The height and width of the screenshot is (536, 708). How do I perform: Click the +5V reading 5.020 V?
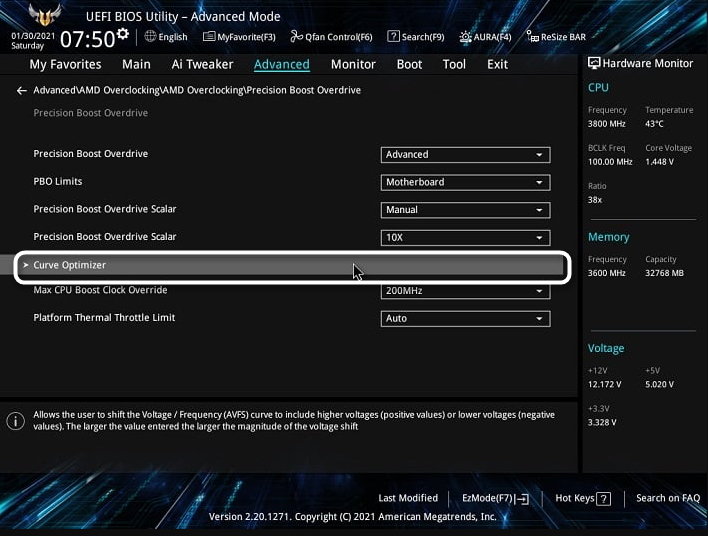pos(659,384)
